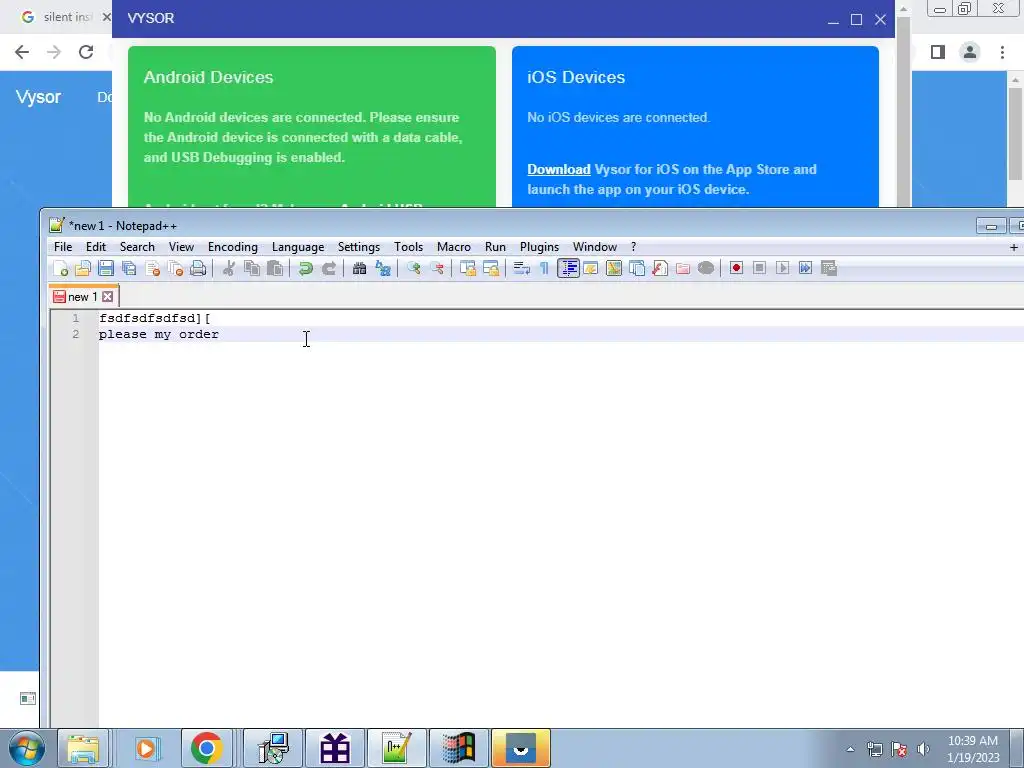Click the Synchronize vertical scrolling icon
The height and width of the screenshot is (768, 1024).
pyautogui.click(x=468, y=268)
